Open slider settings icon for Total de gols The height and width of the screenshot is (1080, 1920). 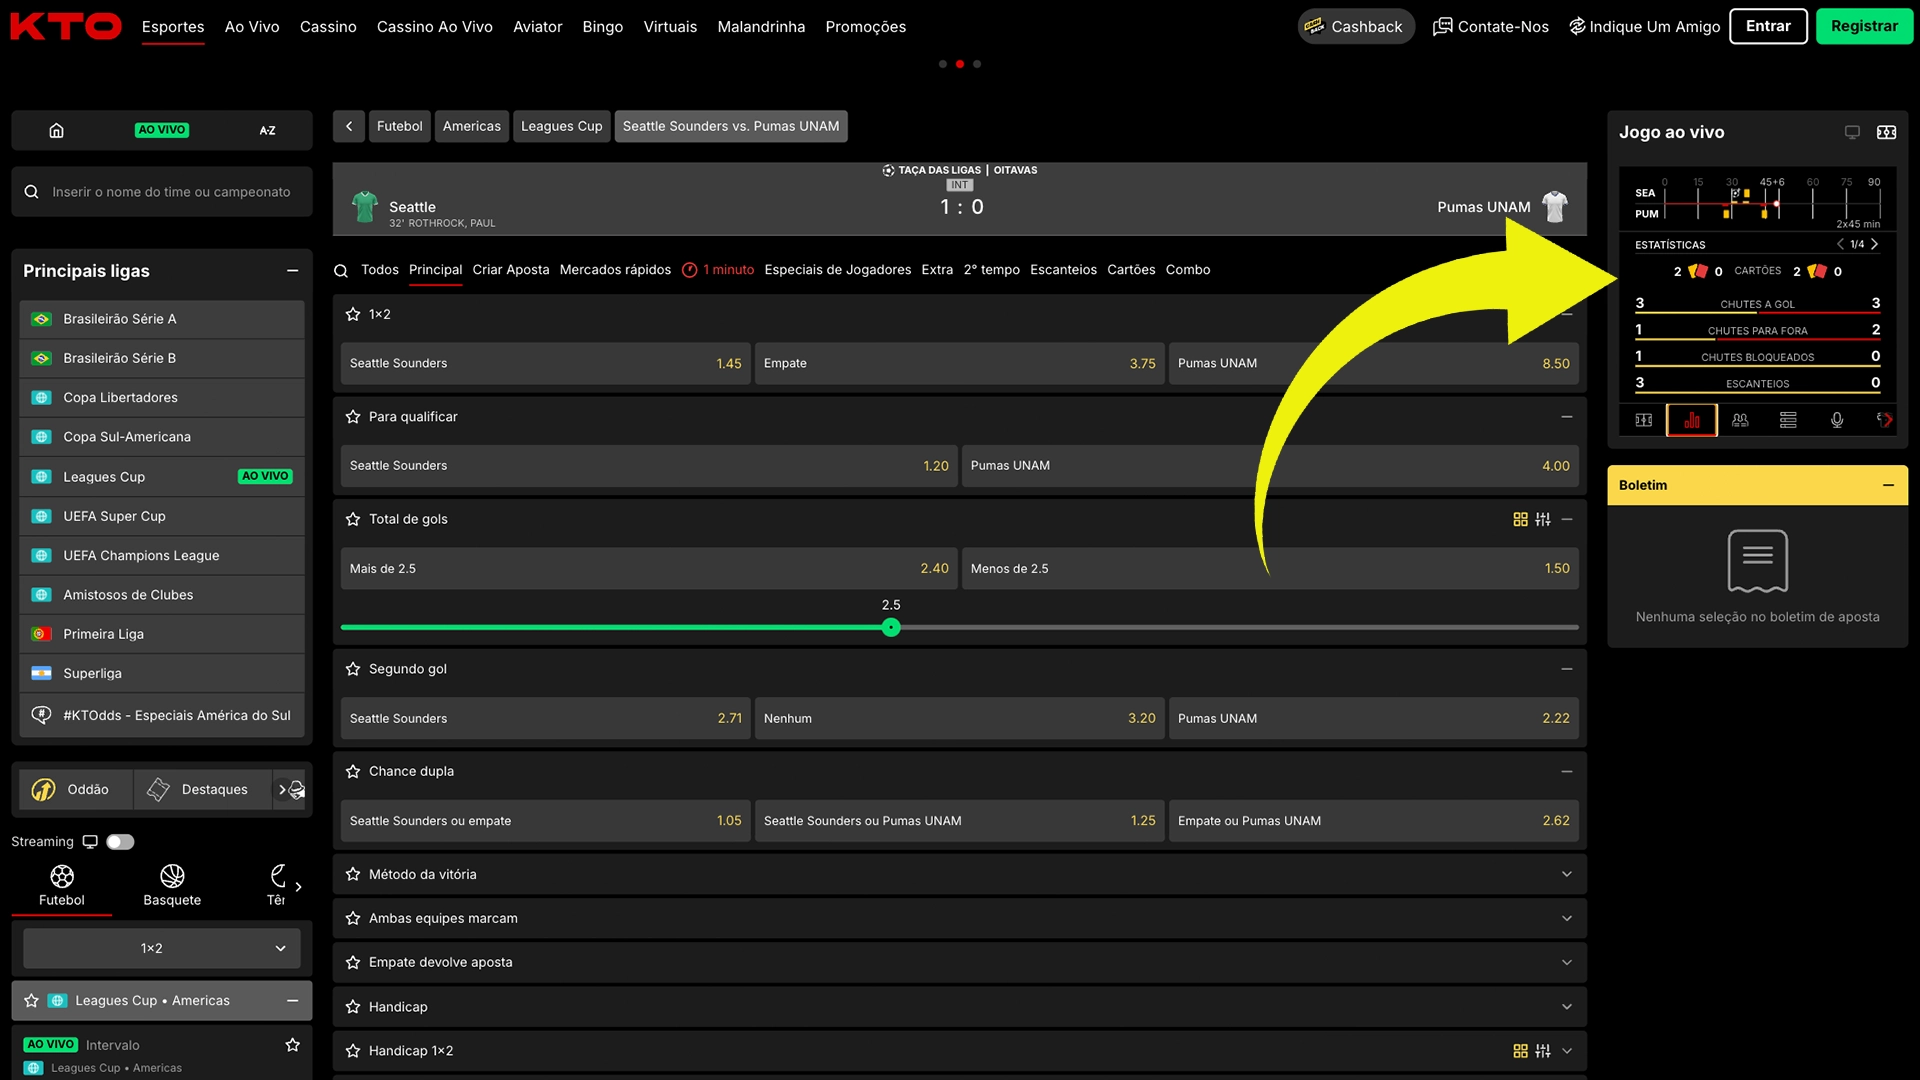click(1543, 519)
